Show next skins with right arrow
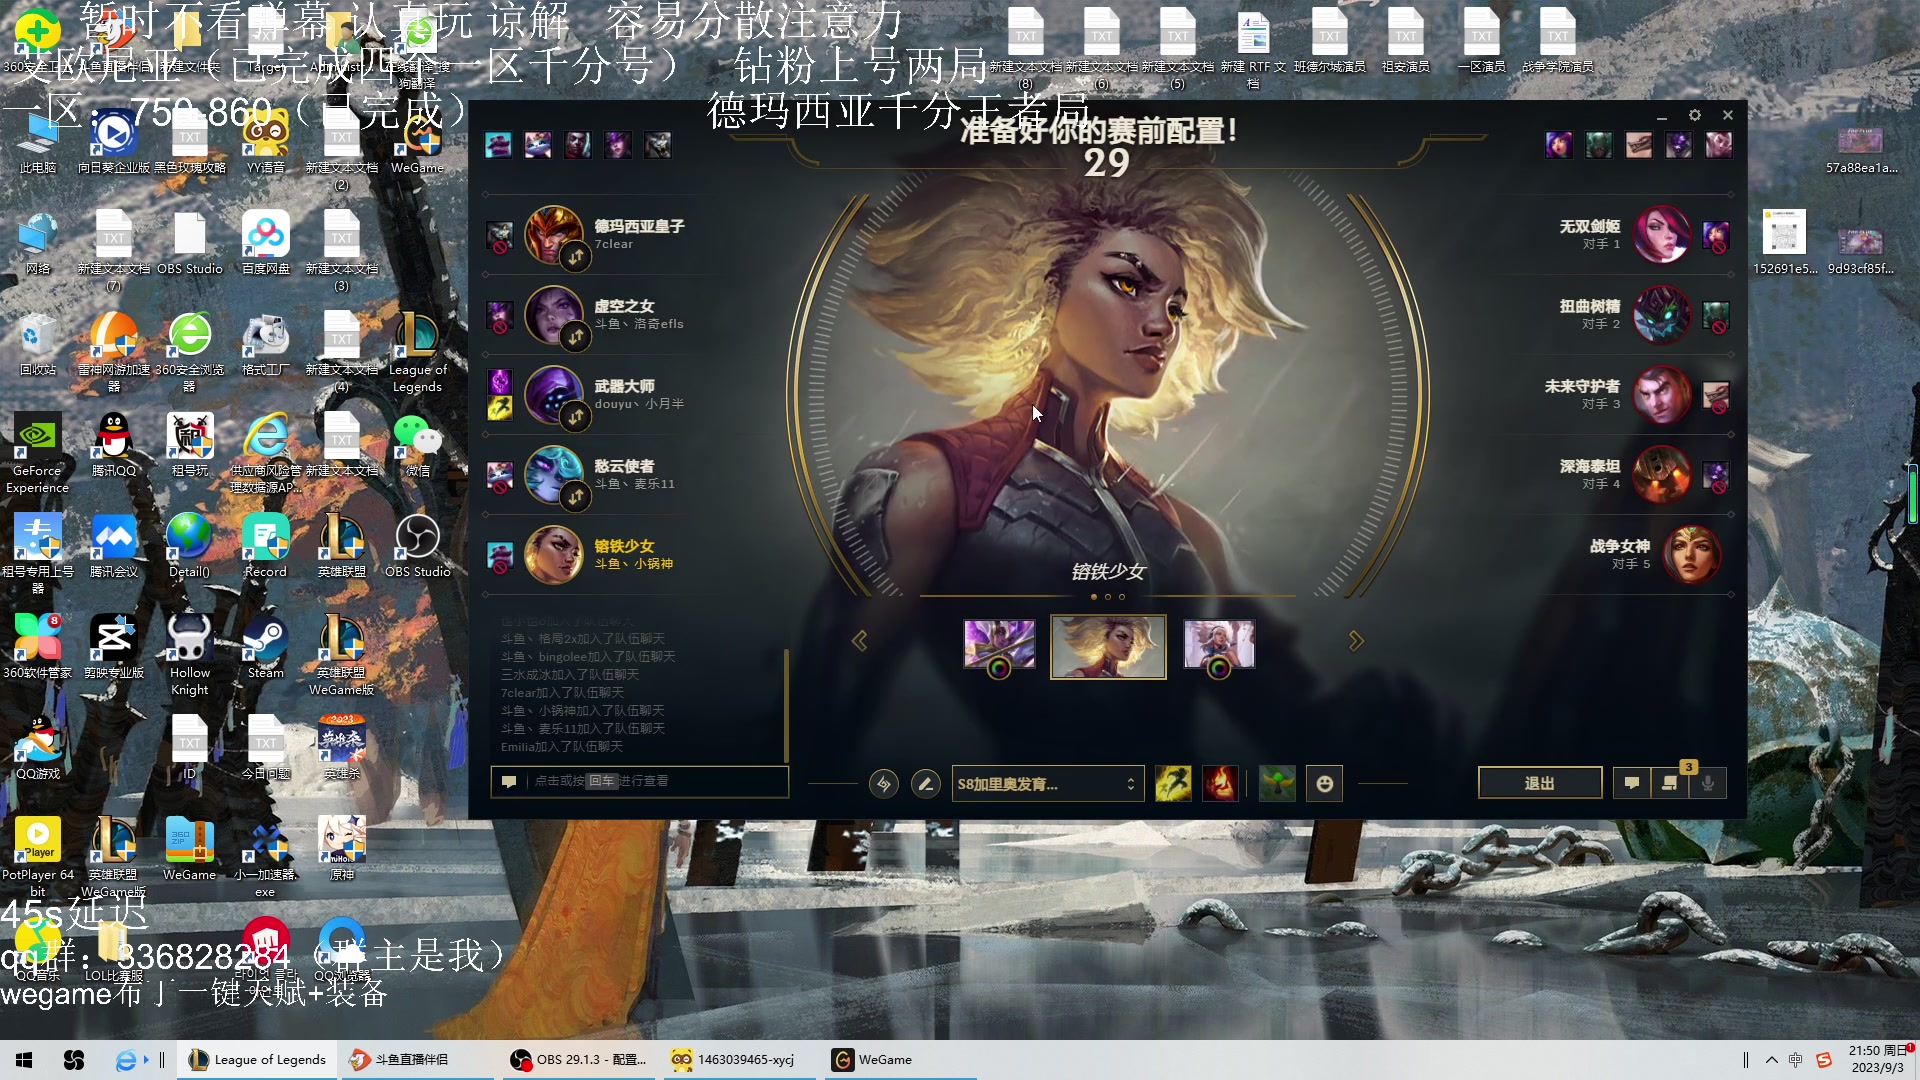Viewport: 1920px width, 1080px height. 1356,641
